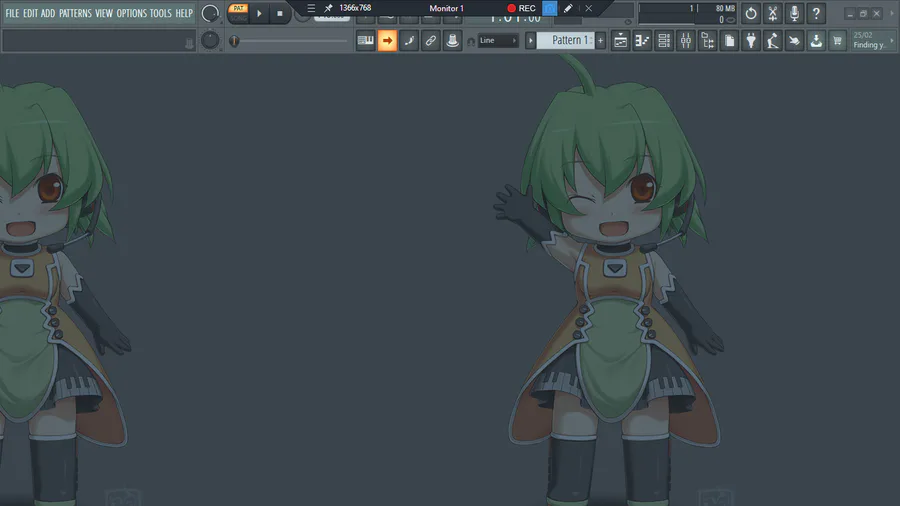Viewport: 900px width, 506px height.
Task: Expand the news panel arrow
Action: click(x=891, y=40)
